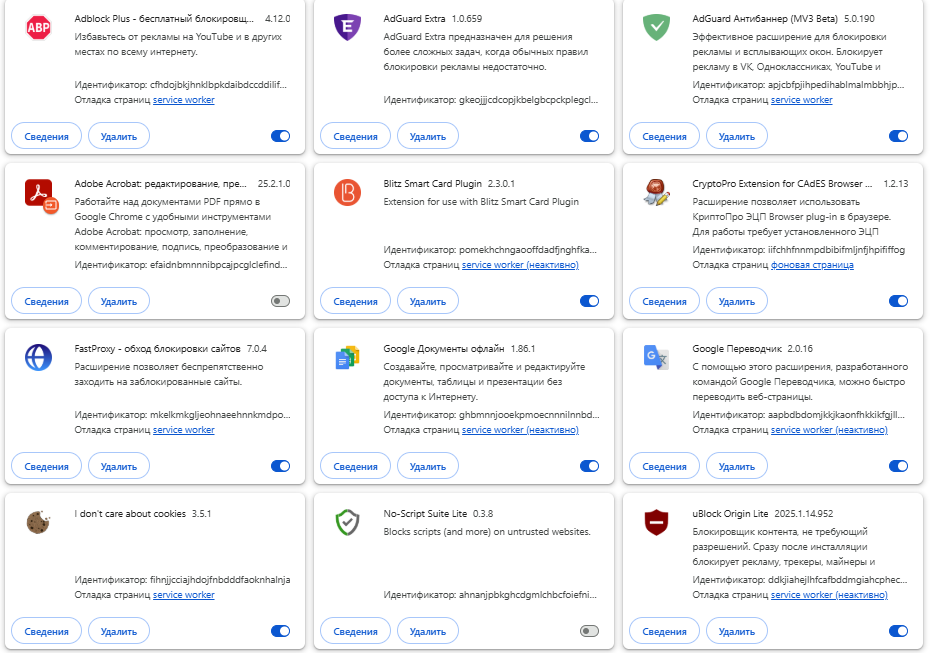This screenshot has height=653, width=932.
Task: Click the uBlock Origin Lite shield icon
Action: coord(656,522)
